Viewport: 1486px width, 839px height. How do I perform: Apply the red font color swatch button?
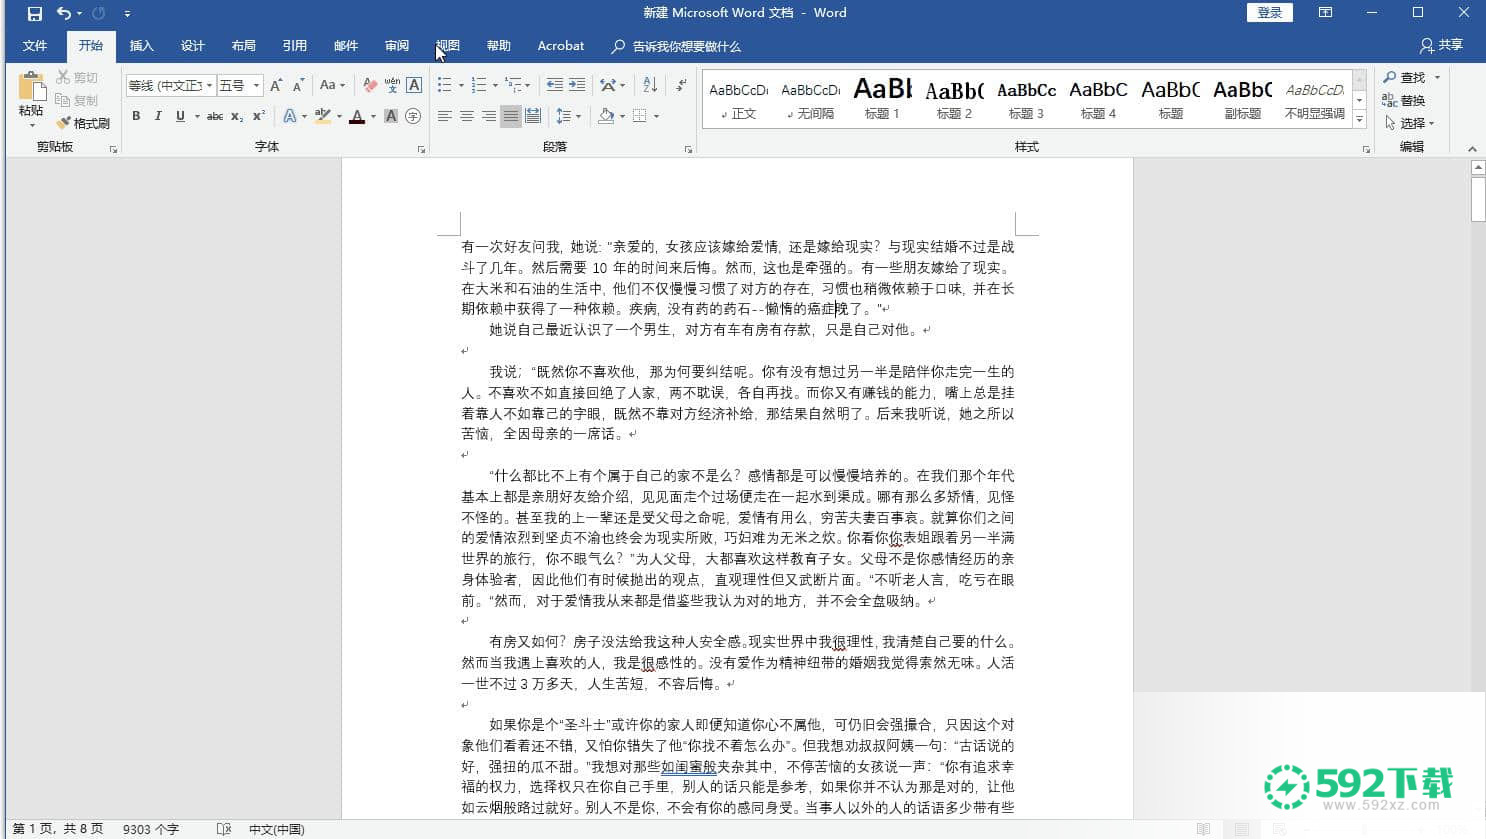coord(357,116)
